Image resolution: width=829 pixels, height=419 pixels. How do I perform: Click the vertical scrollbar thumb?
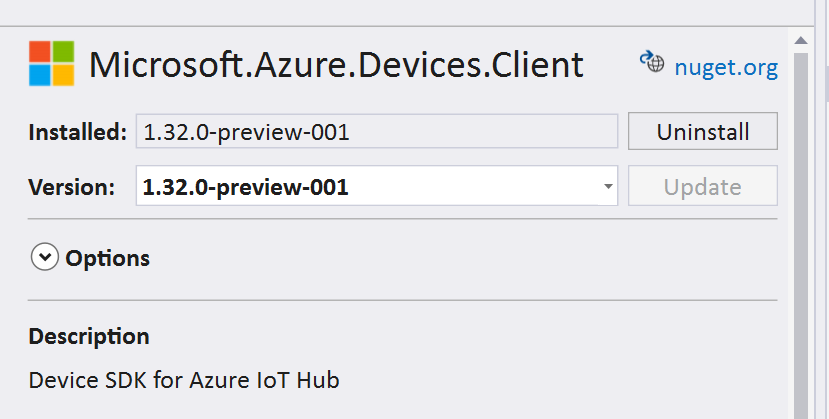[x=800, y=235]
